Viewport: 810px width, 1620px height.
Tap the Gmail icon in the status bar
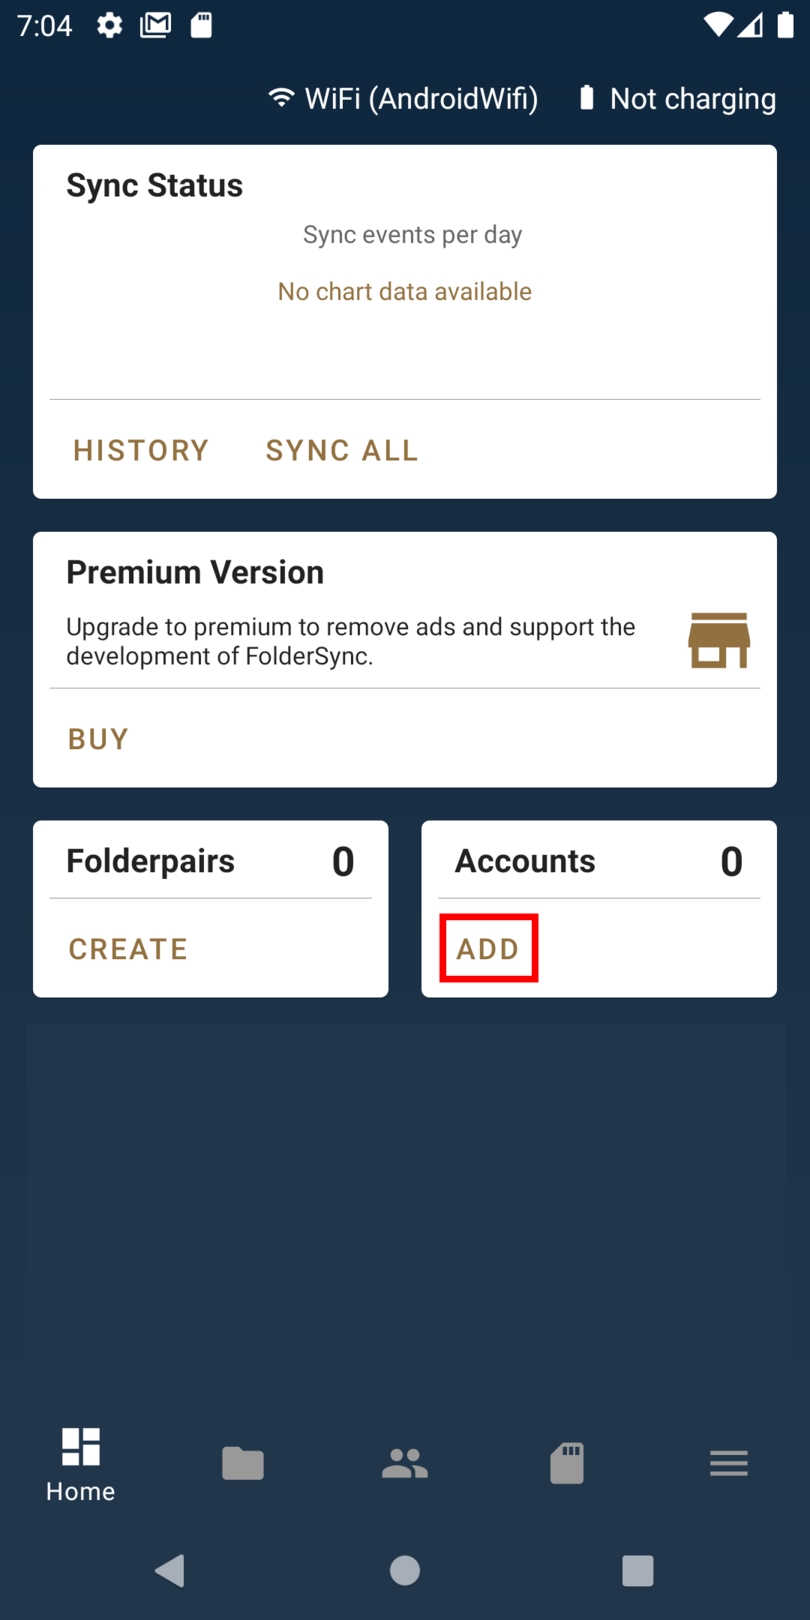click(155, 24)
